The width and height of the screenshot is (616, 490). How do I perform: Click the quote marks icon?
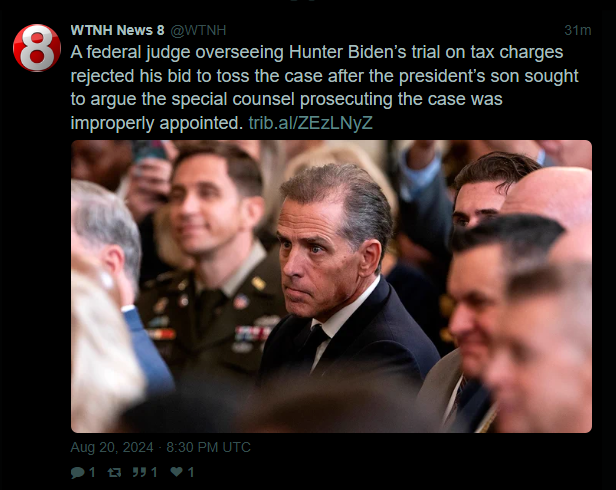point(139,472)
